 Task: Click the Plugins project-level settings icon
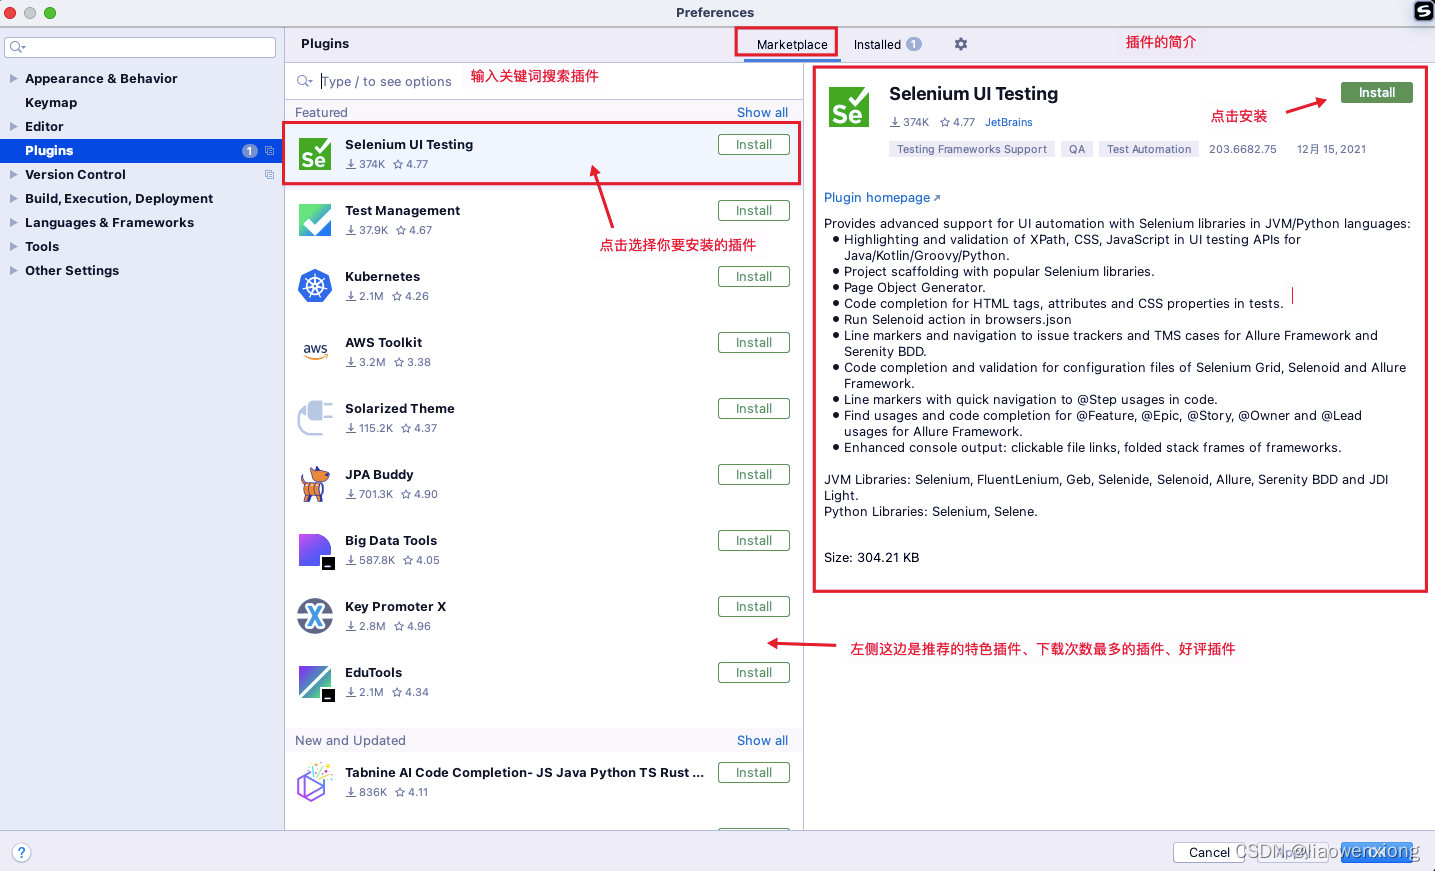(269, 151)
